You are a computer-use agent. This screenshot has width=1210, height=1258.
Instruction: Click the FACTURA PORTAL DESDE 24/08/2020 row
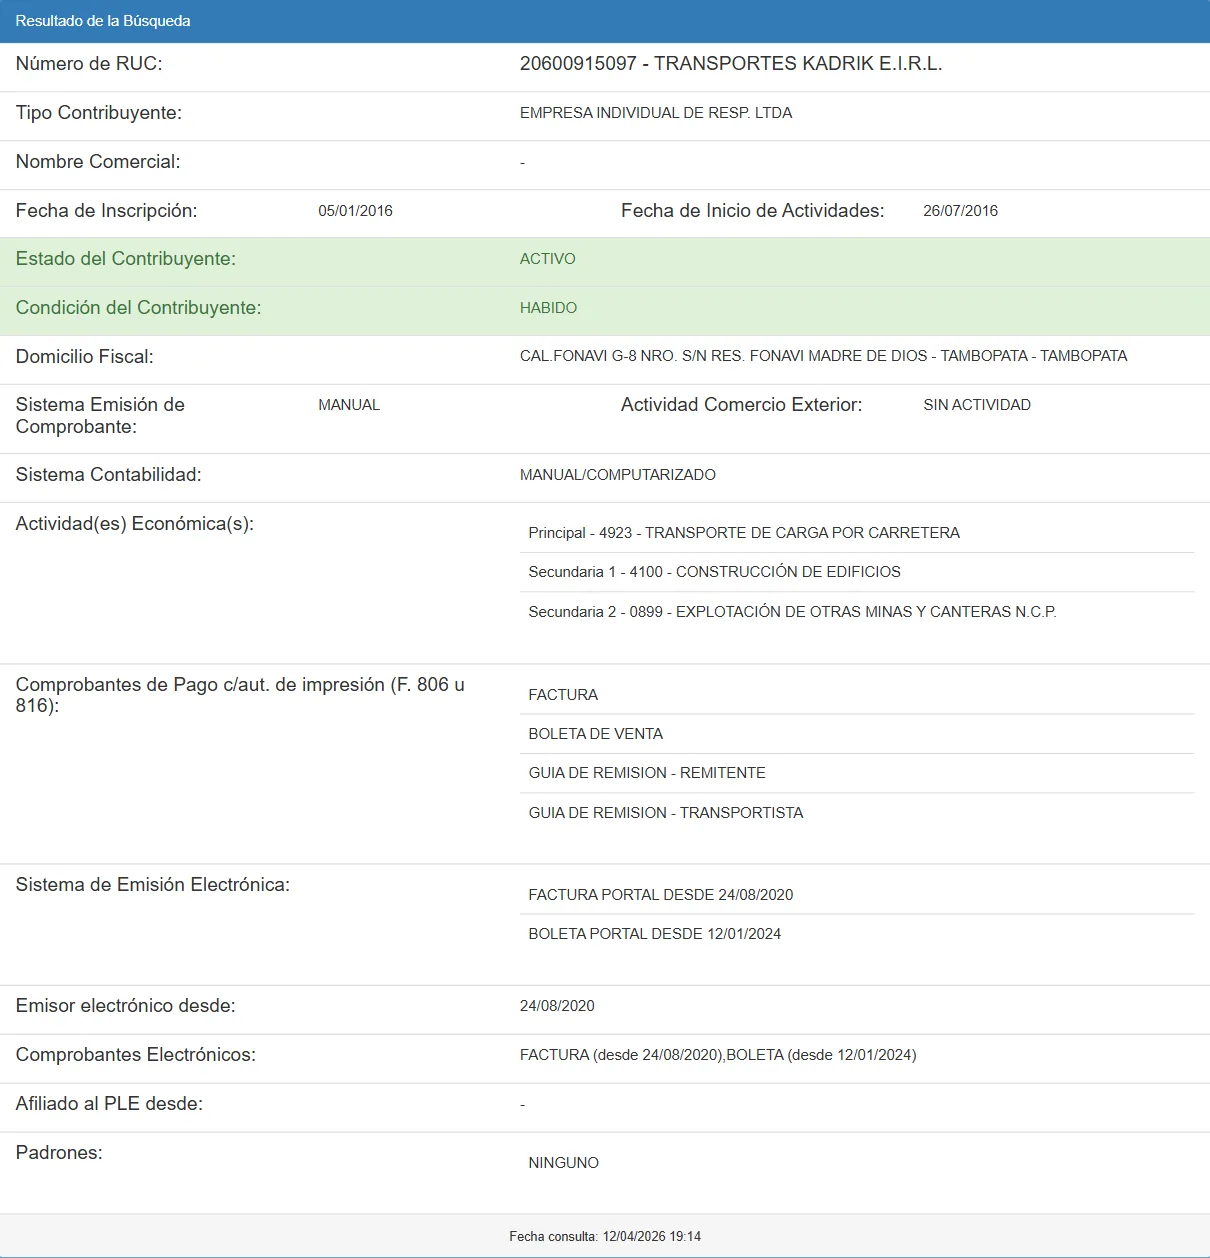coord(660,895)
